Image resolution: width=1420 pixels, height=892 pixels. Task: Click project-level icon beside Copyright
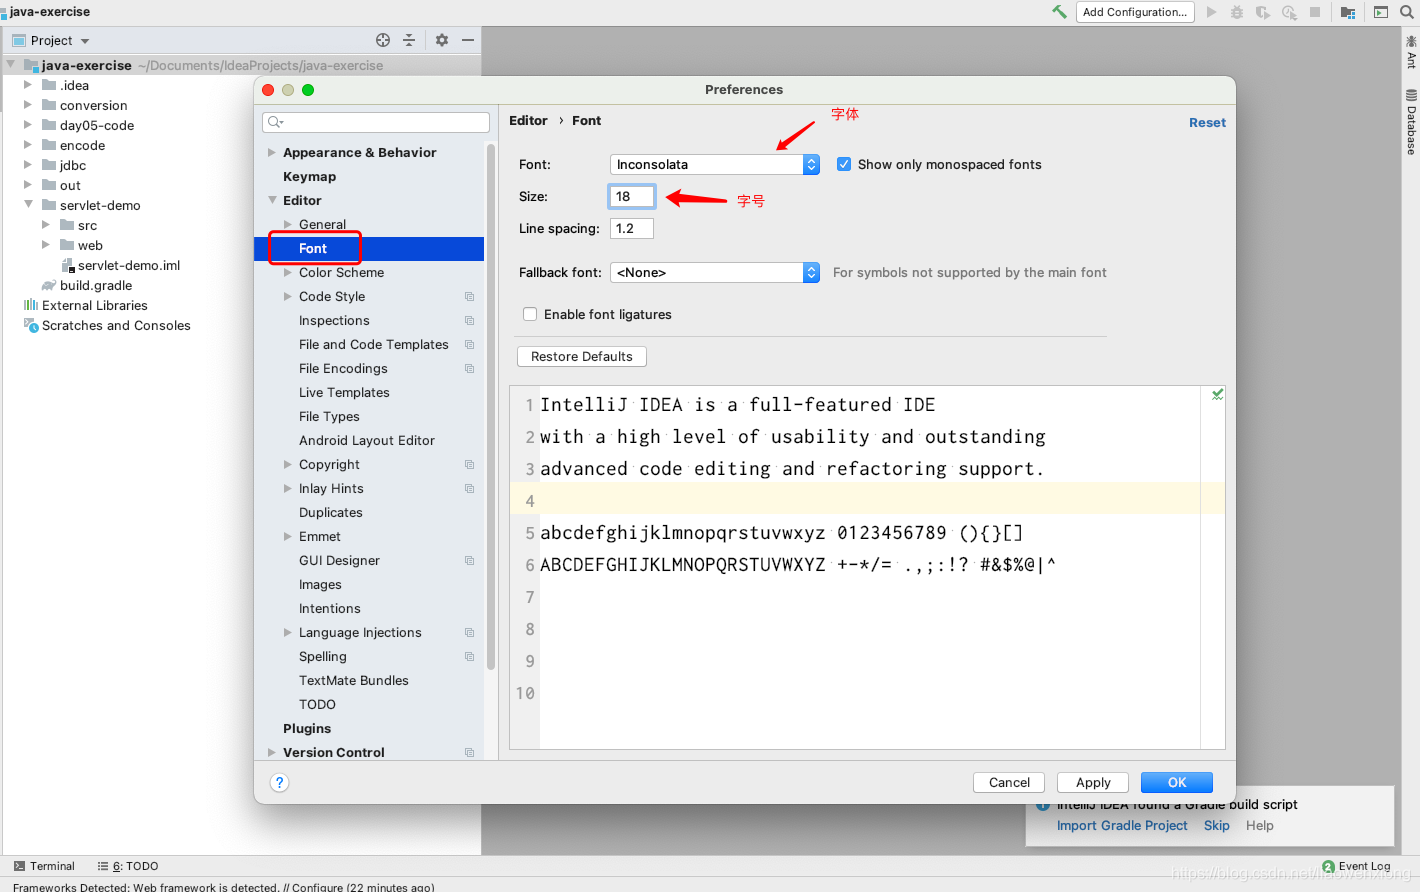(x=469, y=465)
